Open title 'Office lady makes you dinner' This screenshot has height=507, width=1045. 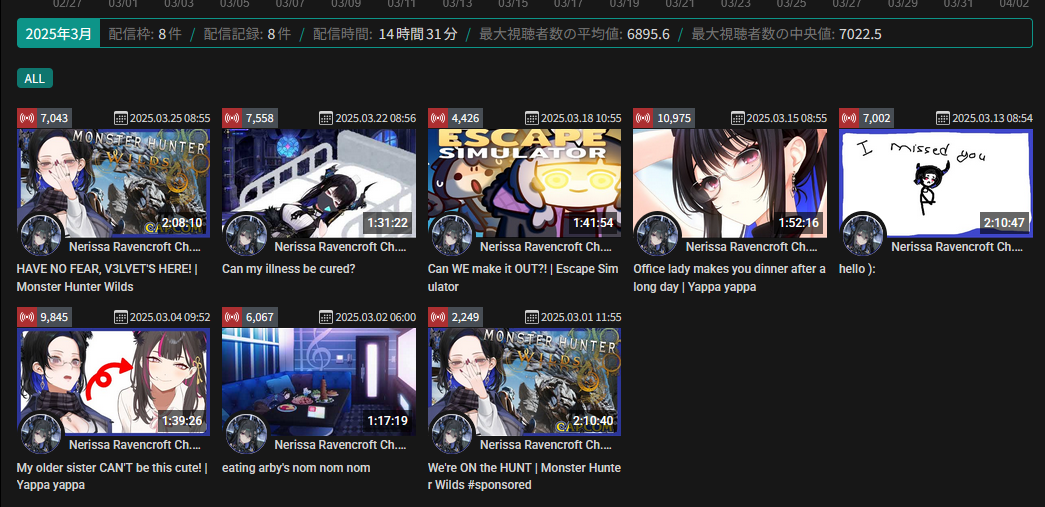(x=729, y=278)
